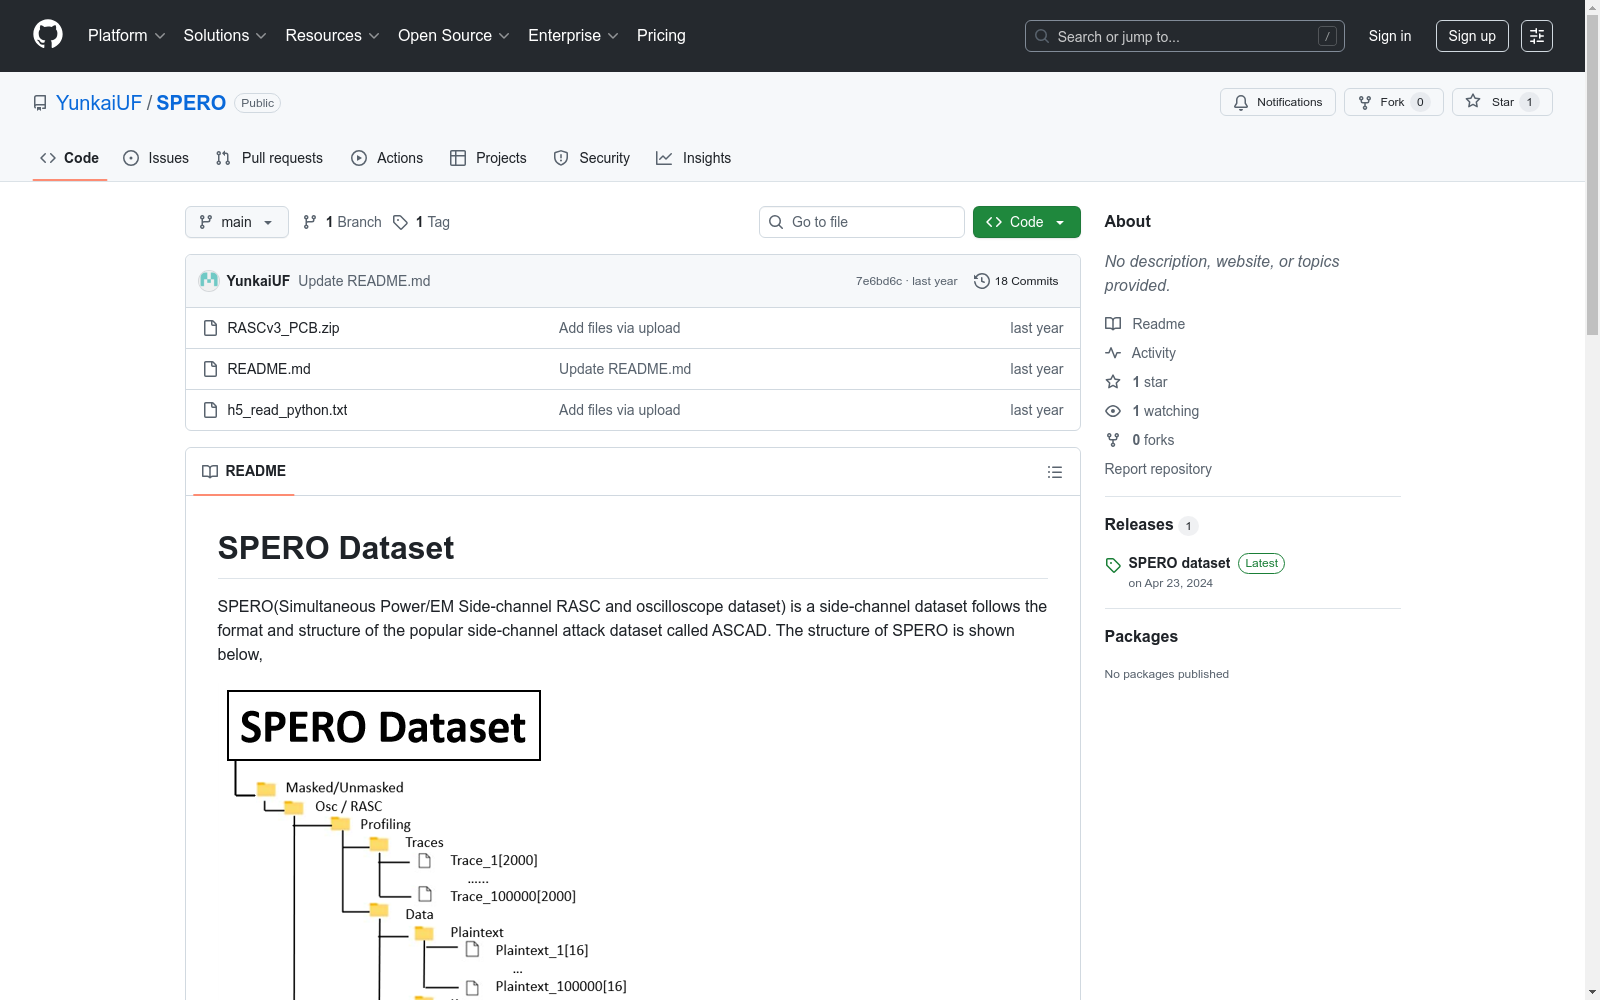The width and height of the screenshot is (1600, 1000).
Task: Expand the Platform menu
Action: click(127, 36)
